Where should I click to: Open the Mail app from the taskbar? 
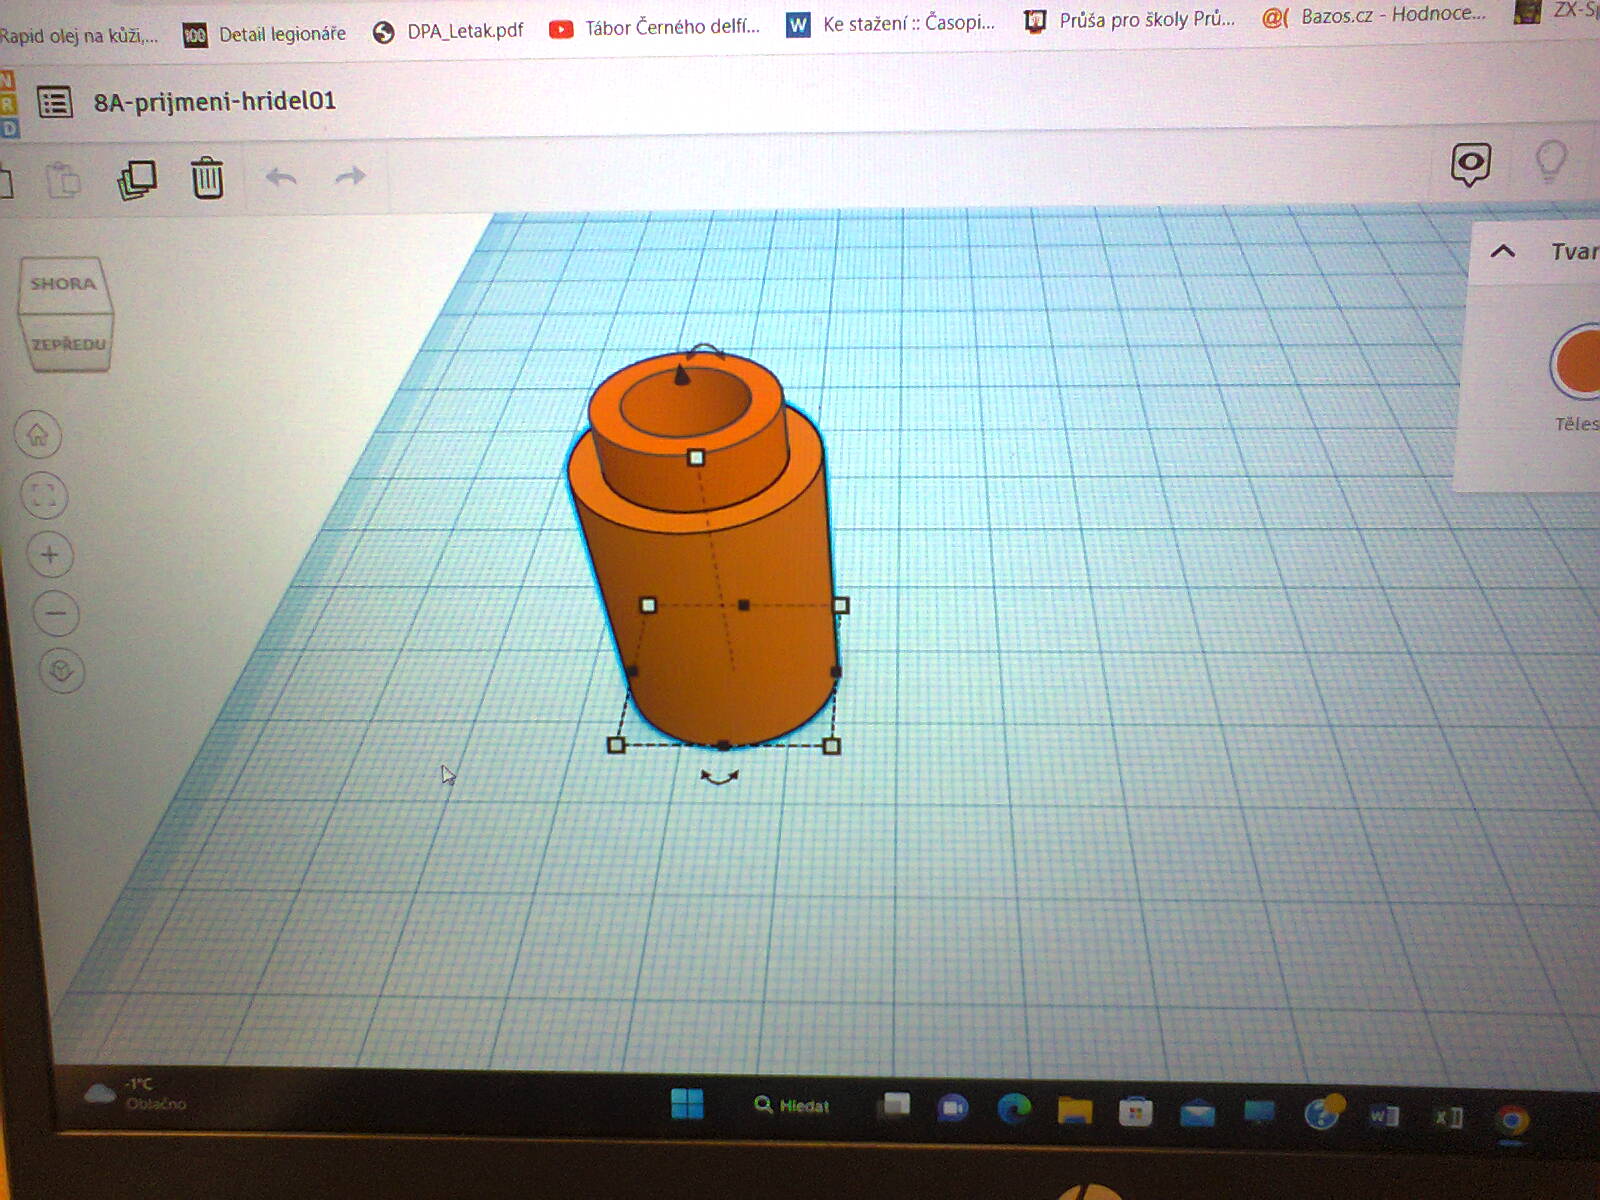click(x=1197, y=1112)
